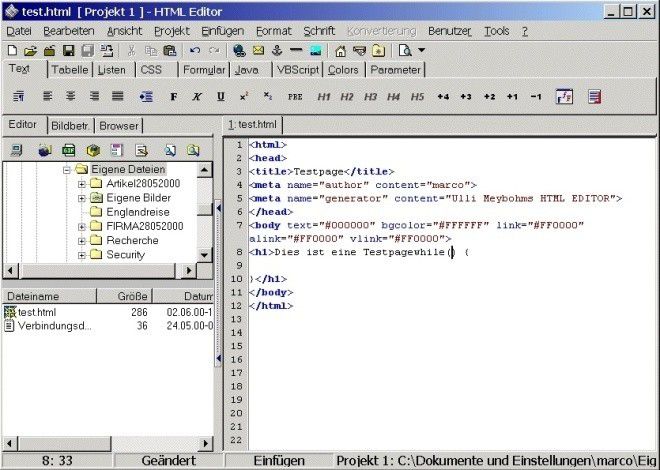Screen dimensions: 660x470
Task: Open the dropdown arrow beside the preview icon
Action: tap(421, 50)
